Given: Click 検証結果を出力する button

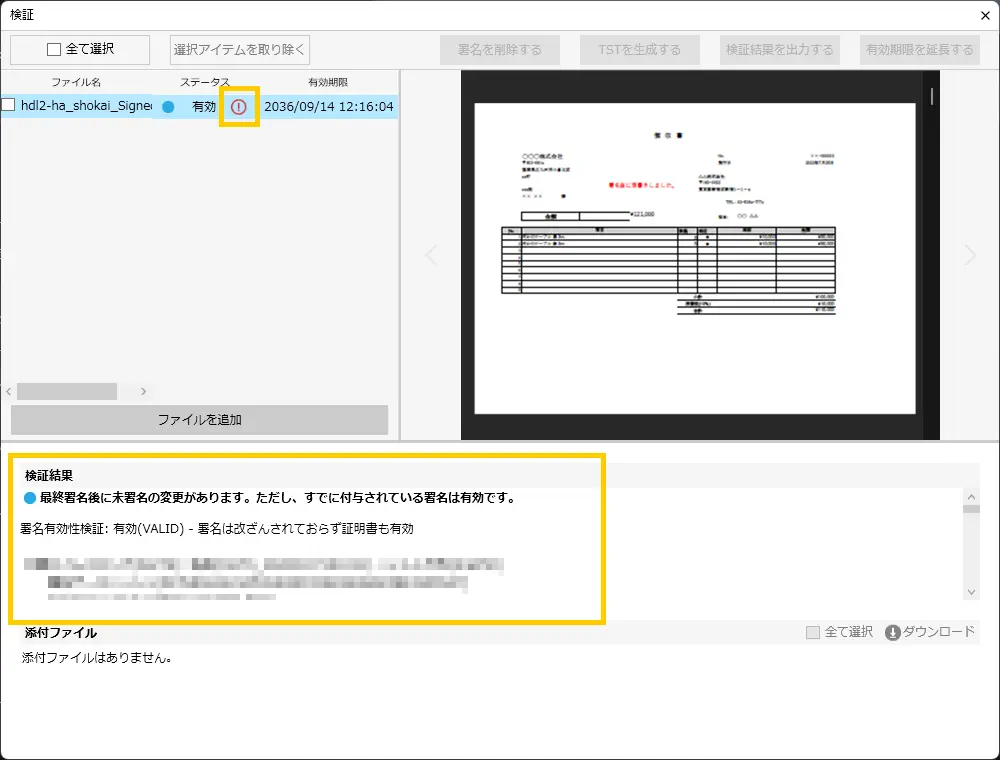Looking at the screenshot, I should [779, 50].
